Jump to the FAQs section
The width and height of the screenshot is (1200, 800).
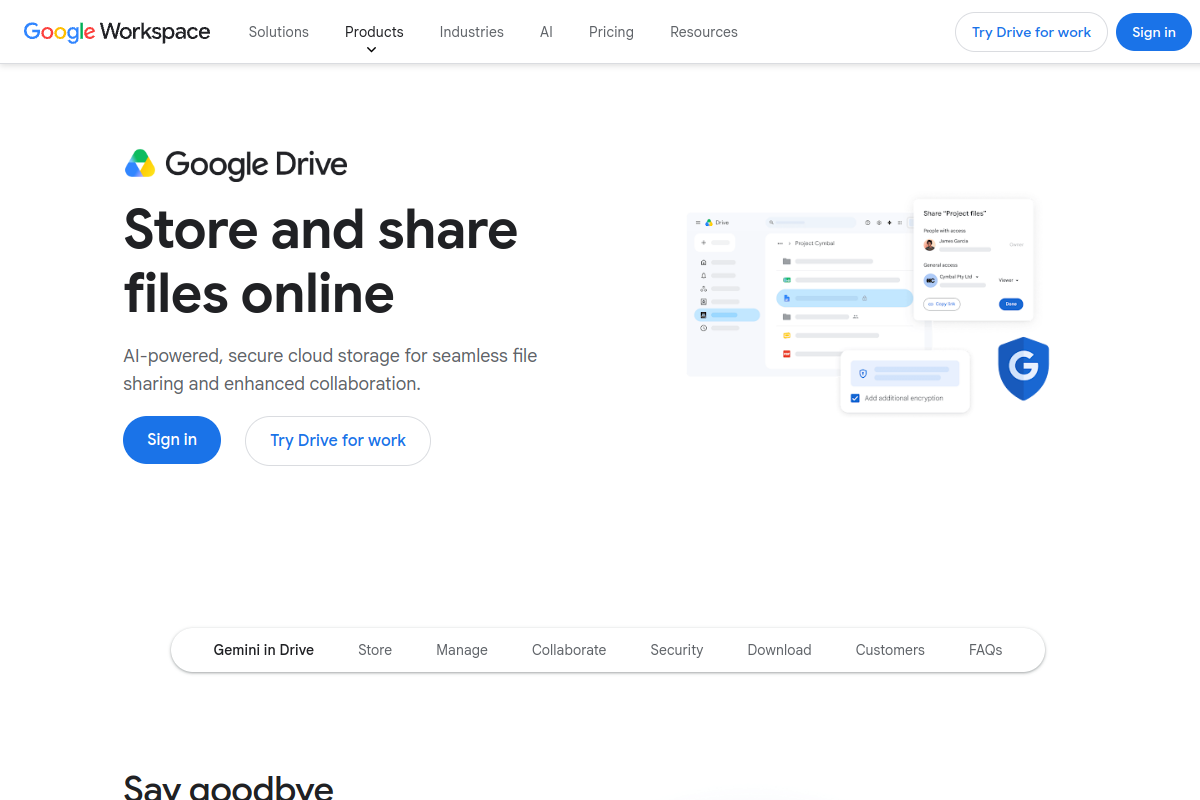[986, 650]
